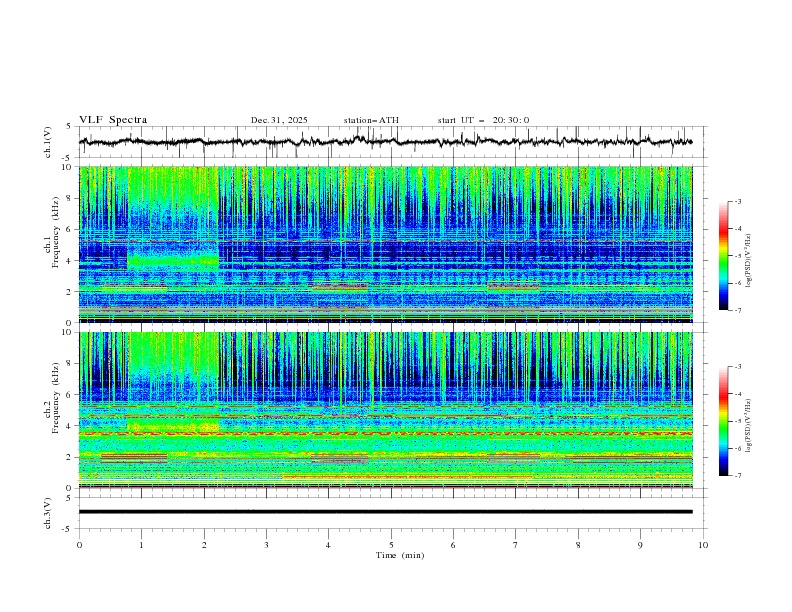Click the -3 value atop upper color bar

coord(739,202)
